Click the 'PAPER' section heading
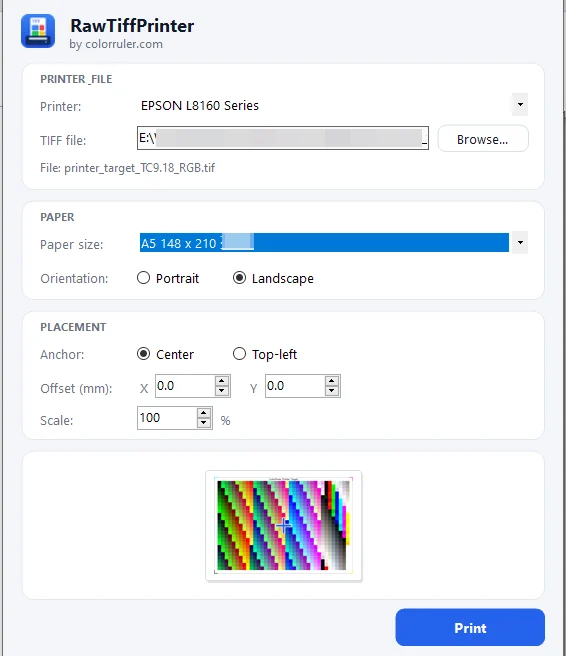The height and width of the screenshot is (656, 566). pos(57,217)
